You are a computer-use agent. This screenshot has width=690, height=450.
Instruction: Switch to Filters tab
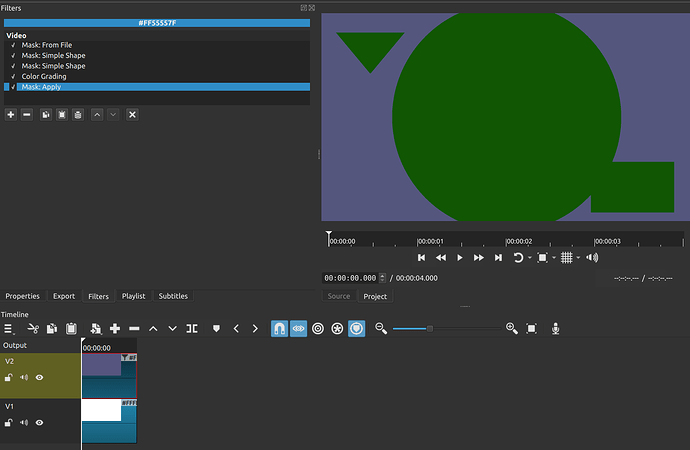pyautogui.click(x=98, y=296)
